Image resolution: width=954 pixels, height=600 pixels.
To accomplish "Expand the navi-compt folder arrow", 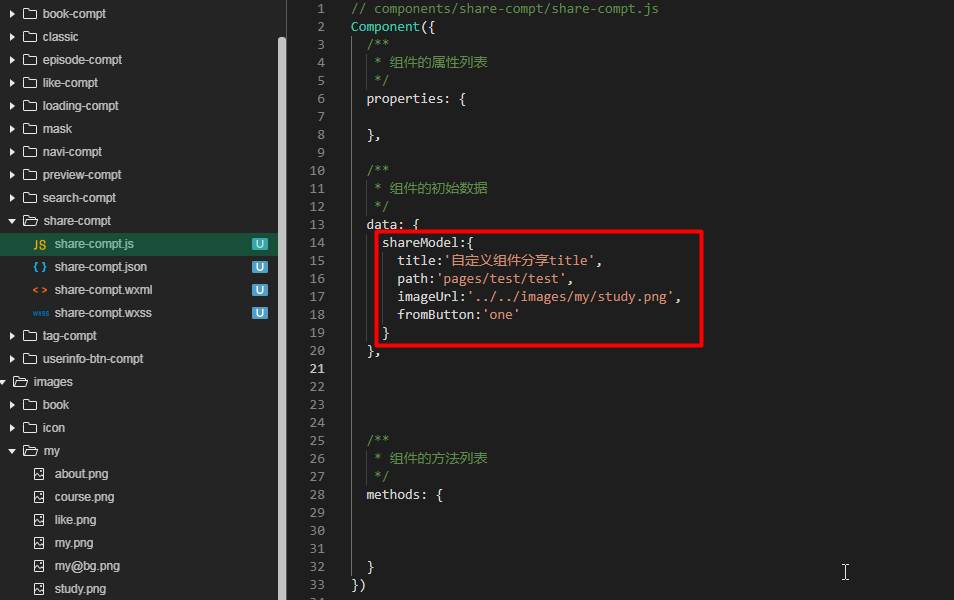I will tap(12, 152).
